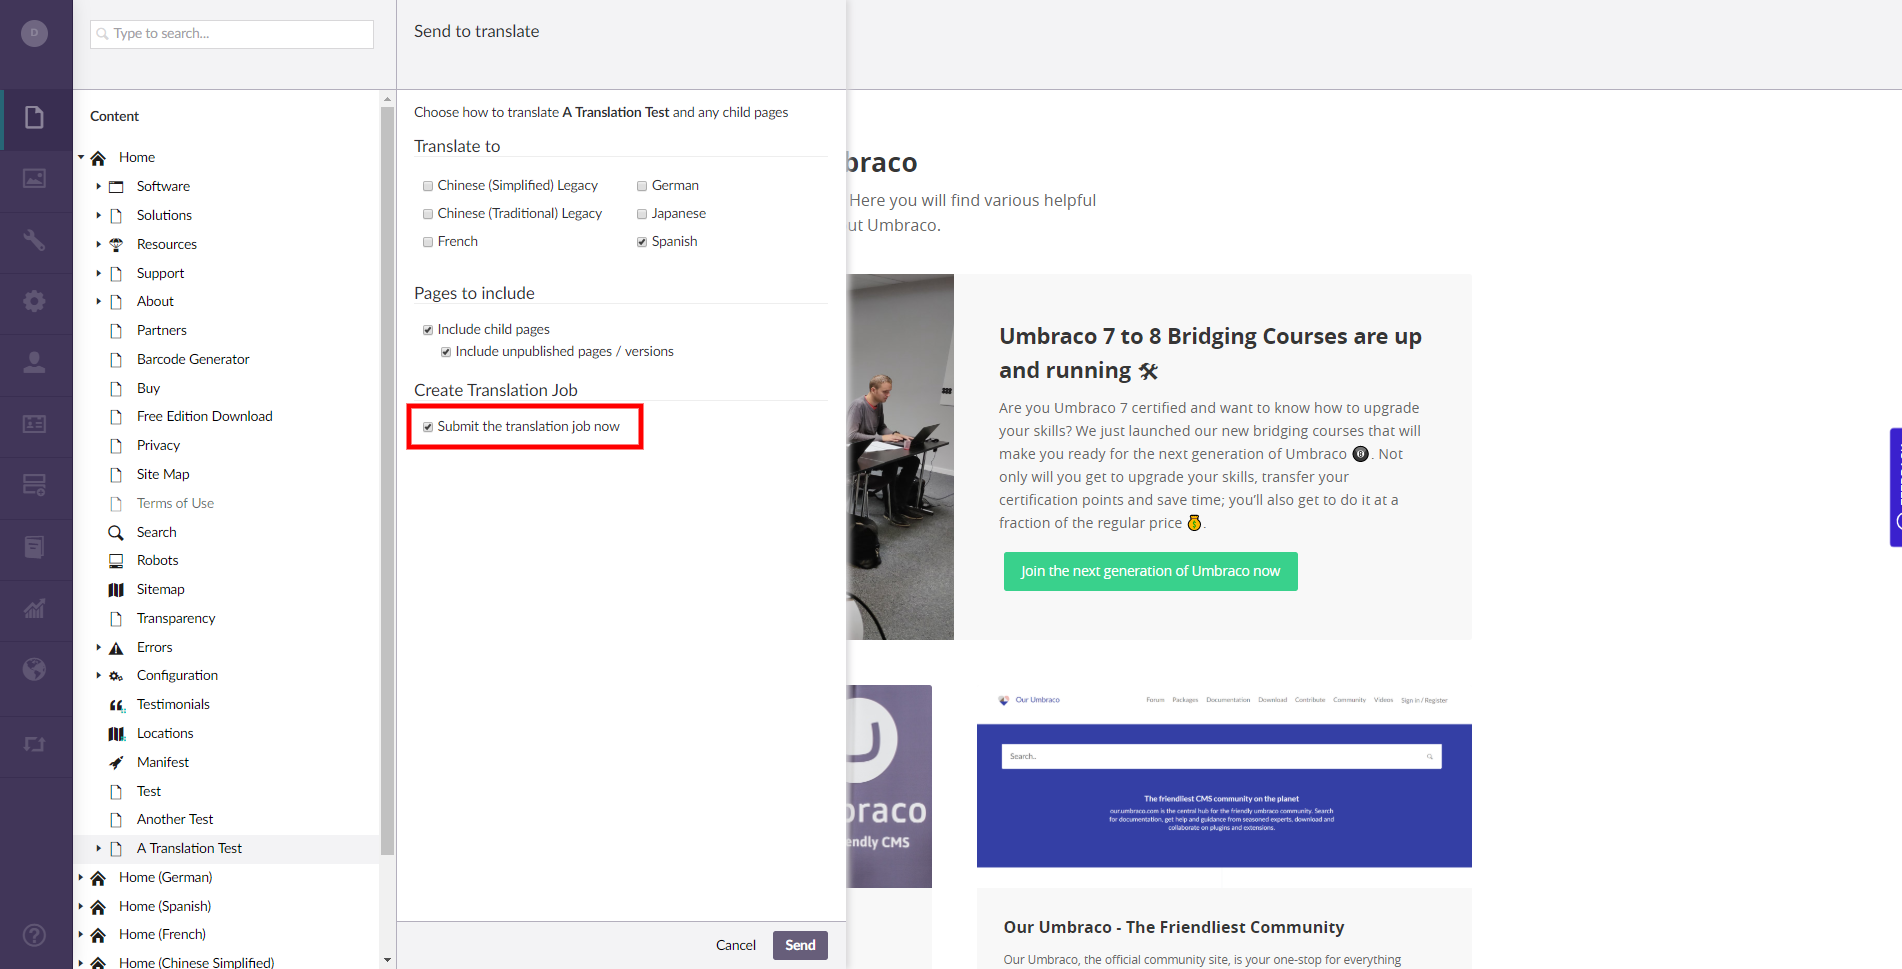Select Free Edition Download tree item
Viewport: 1902px width, 969px height.
205,416
